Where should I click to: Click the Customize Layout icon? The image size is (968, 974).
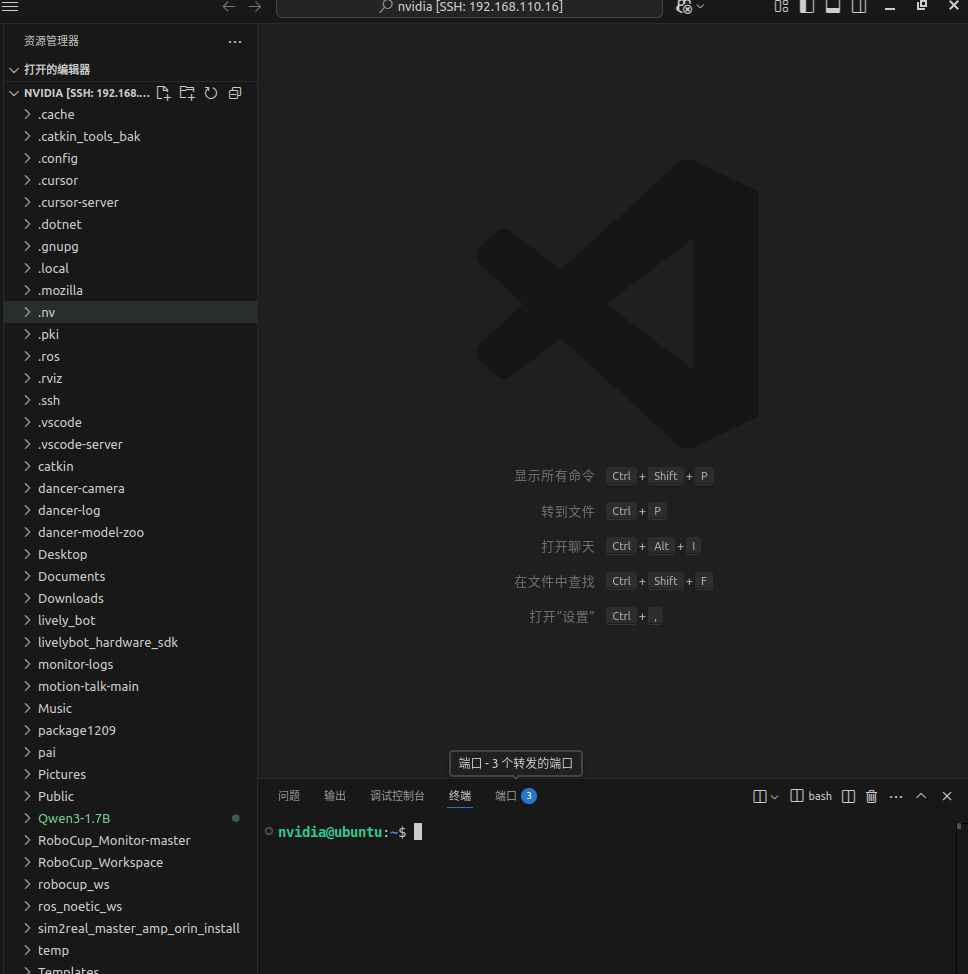[x=781, y=7]
